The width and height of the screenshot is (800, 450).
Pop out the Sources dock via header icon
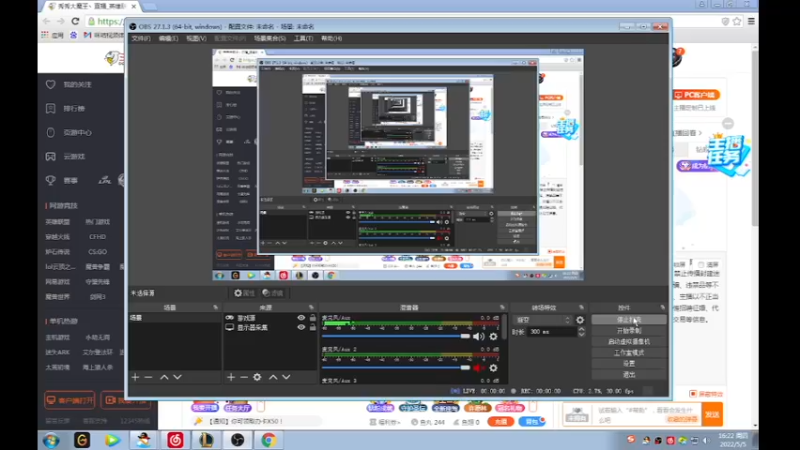pos(311,308)
